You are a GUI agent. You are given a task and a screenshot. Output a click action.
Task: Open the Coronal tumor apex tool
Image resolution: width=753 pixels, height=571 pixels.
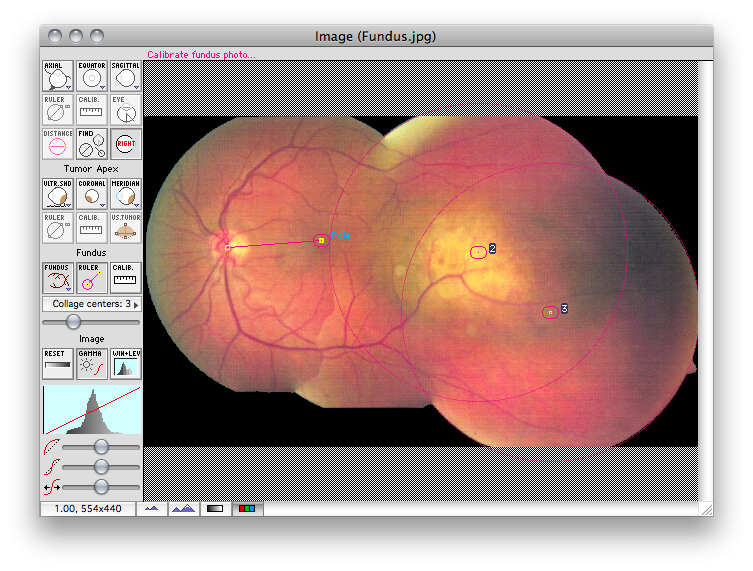91,194
